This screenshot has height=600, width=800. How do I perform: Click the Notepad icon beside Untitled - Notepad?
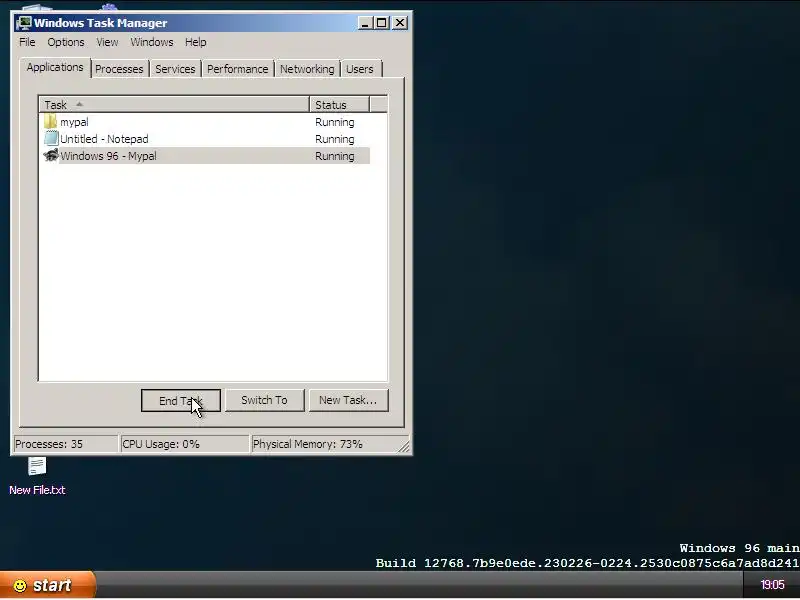point(51,138)
